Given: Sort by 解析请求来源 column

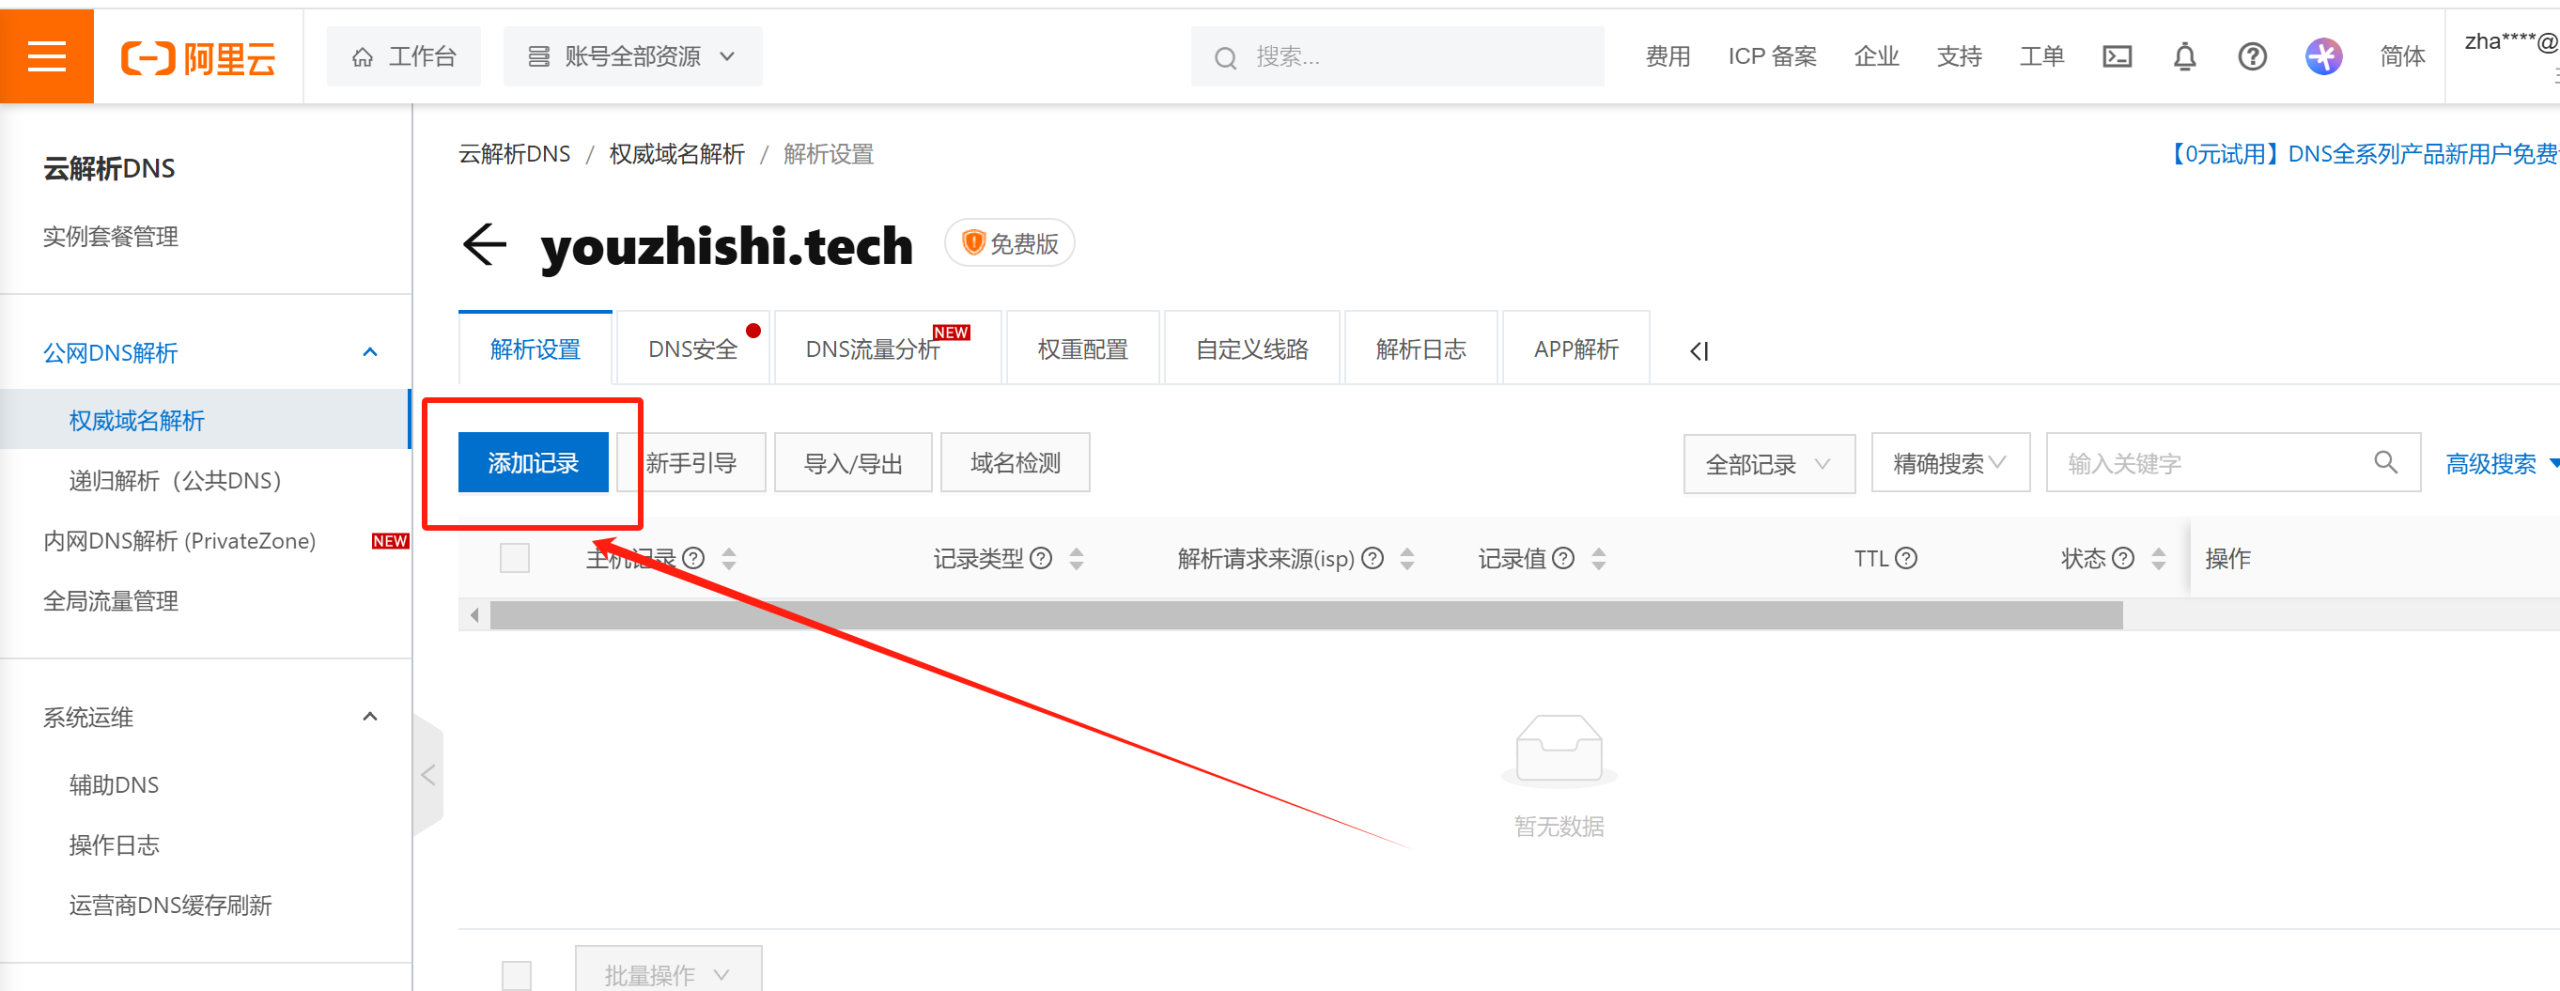Looking at the screenshot, I should click(1407, 559).
